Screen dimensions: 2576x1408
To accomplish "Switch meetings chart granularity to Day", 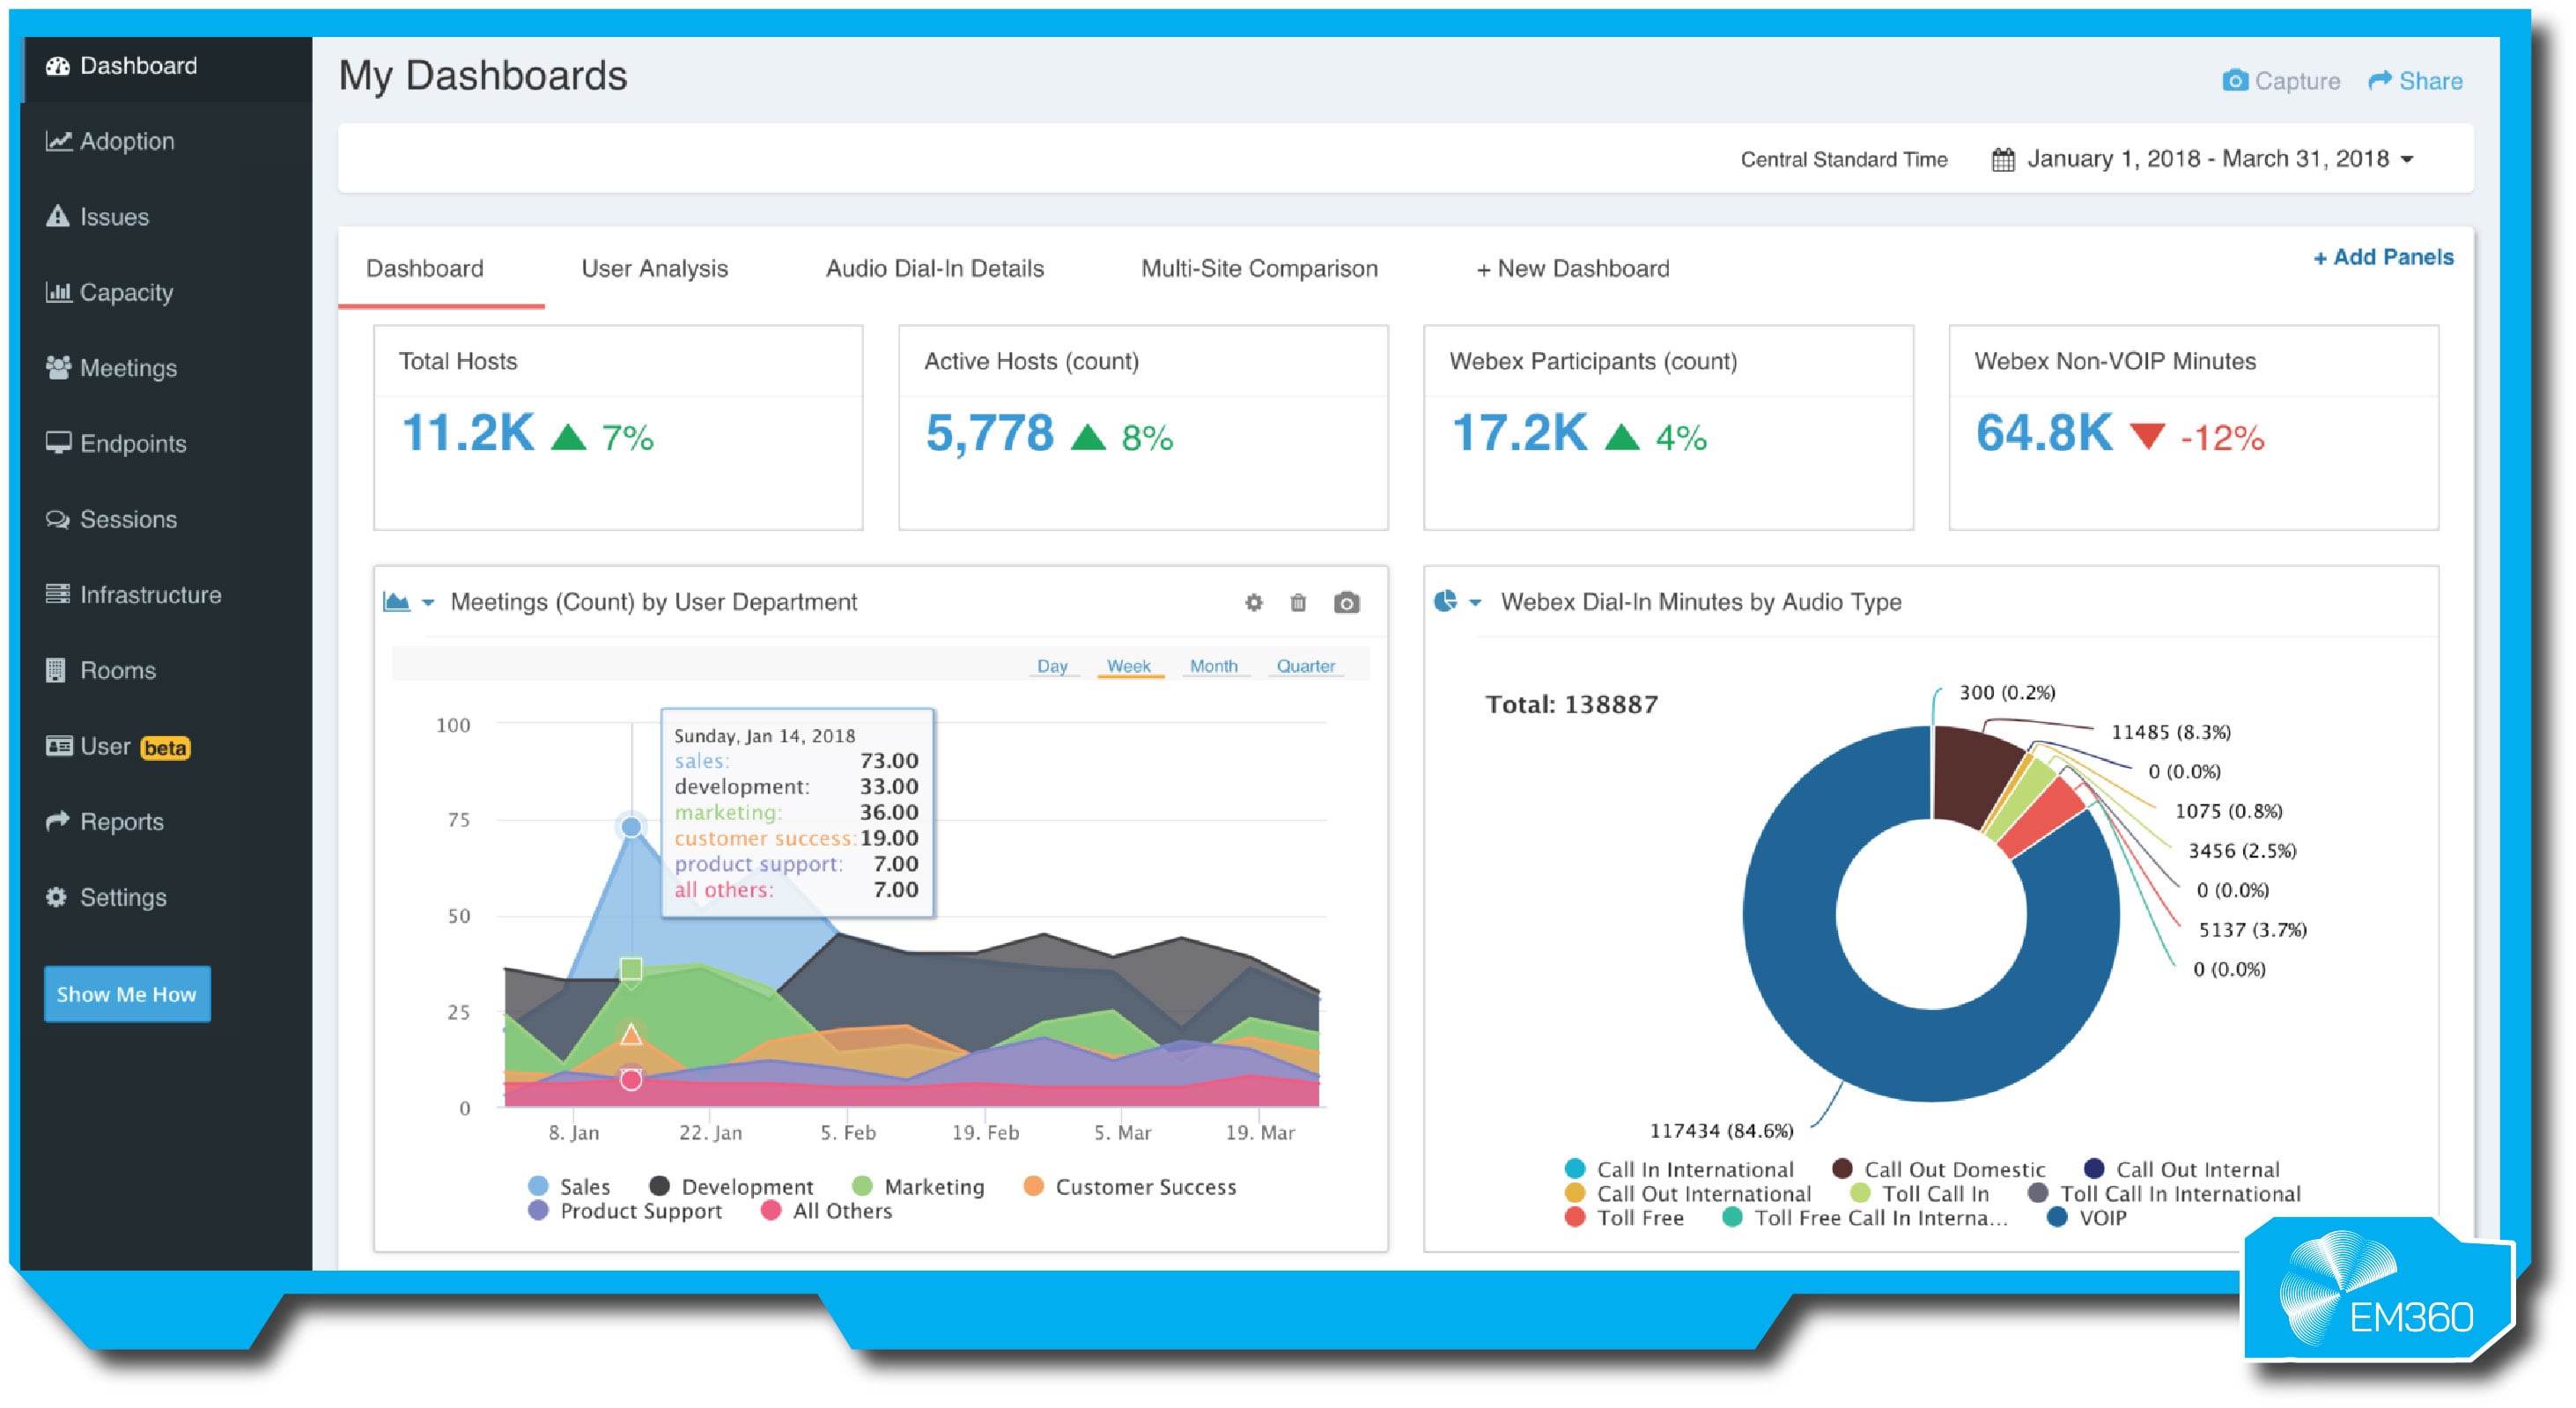I will (x=1052, y=665).
